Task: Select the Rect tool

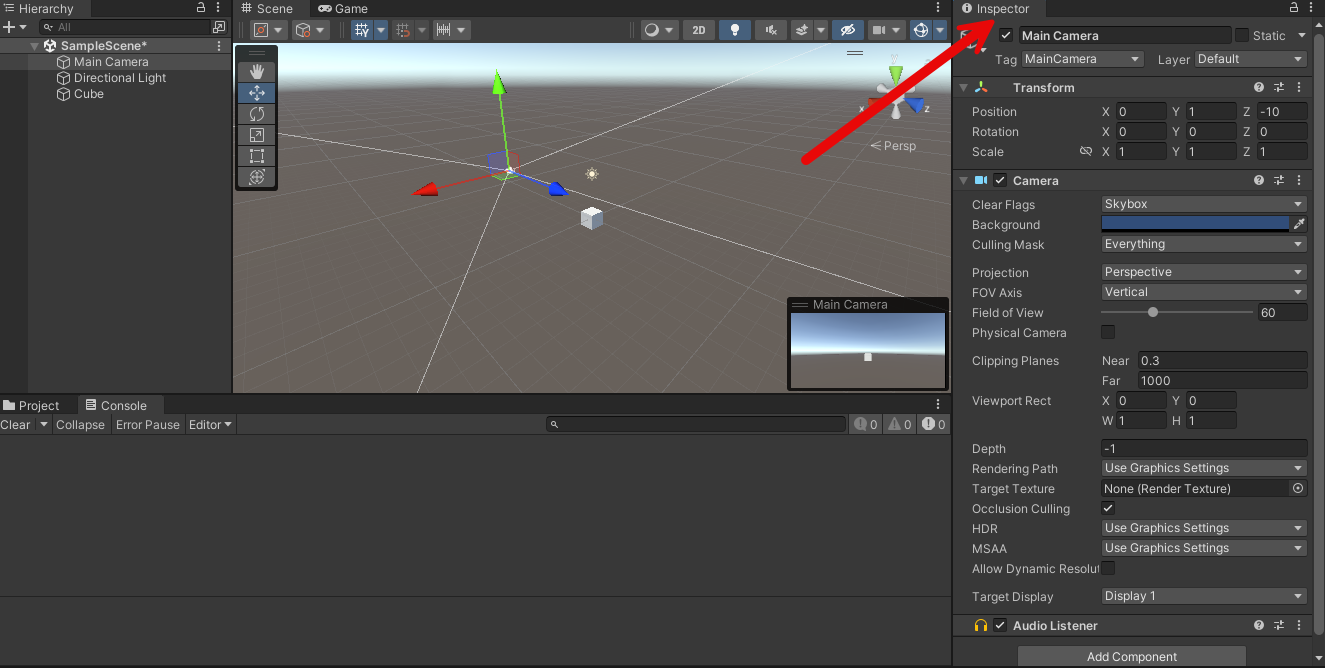Action: (x=257, y=156)
